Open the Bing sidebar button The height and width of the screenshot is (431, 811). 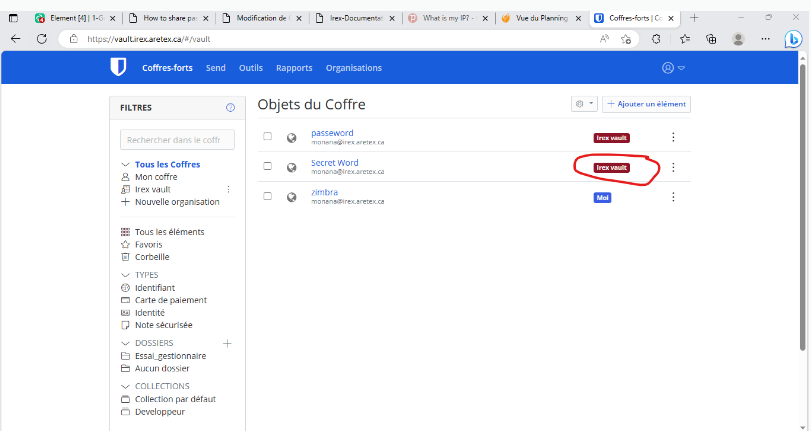click(x=793, y=39)
